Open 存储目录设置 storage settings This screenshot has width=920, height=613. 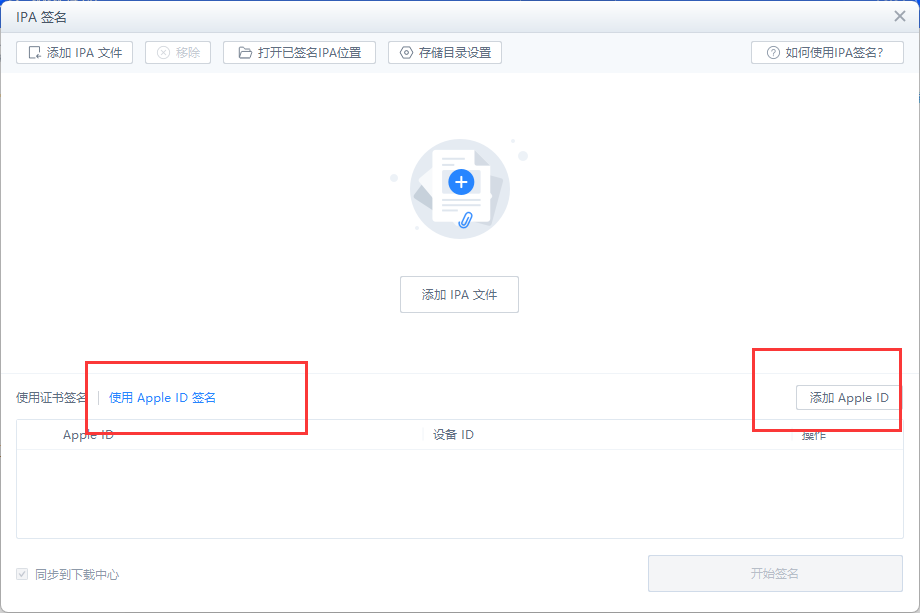[x=445, y=53]
